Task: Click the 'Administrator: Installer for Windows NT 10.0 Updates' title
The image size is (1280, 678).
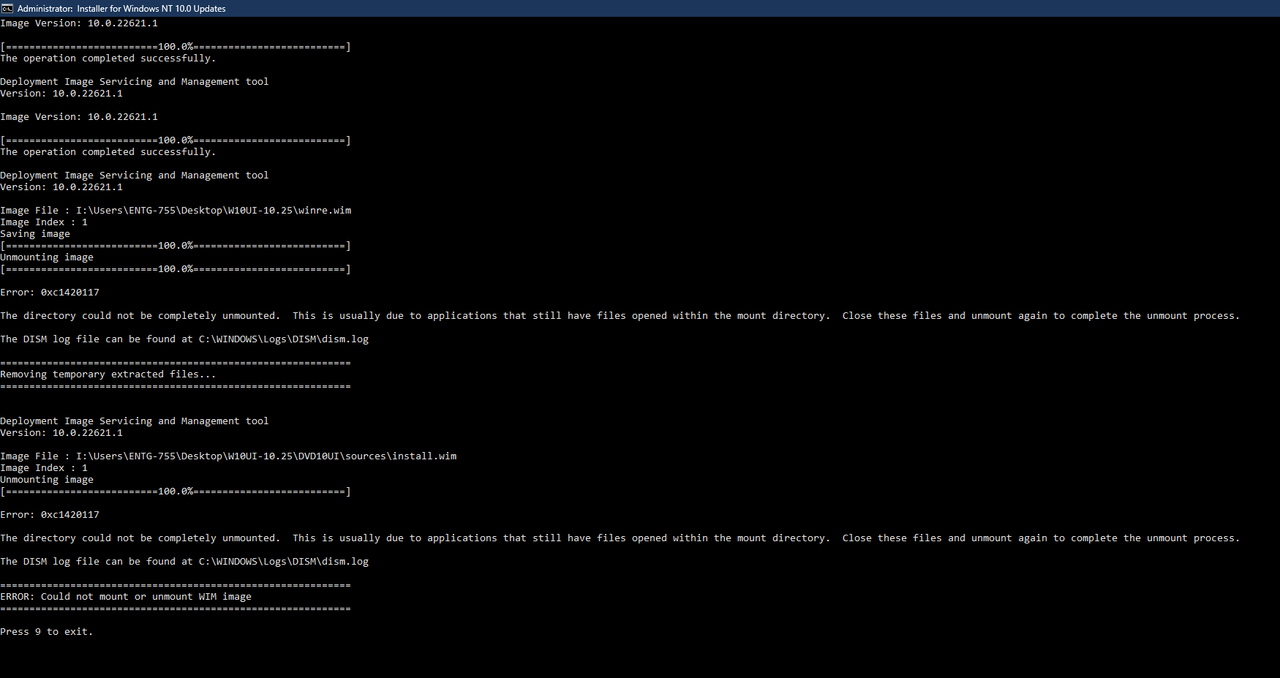Action: [121, 8]
